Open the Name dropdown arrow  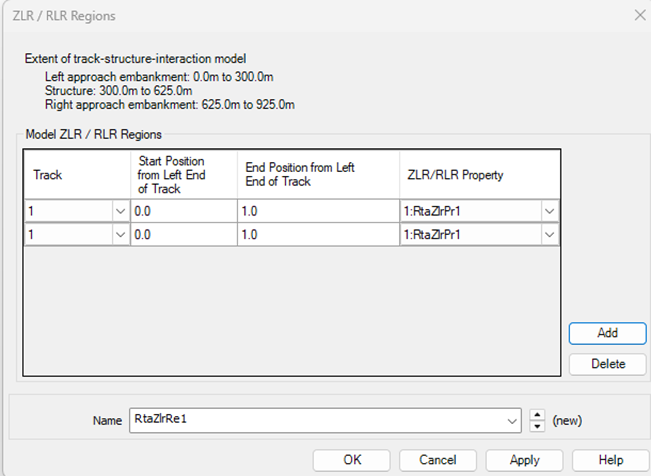click(x=513, y=420)
